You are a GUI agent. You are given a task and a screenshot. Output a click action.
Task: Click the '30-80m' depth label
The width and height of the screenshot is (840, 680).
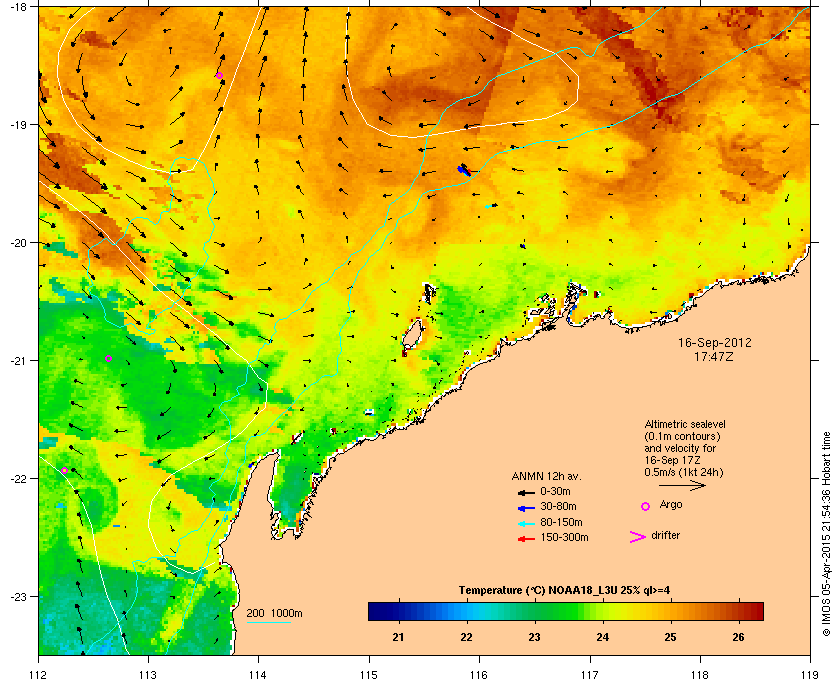pyautogui.click(x=558, y=506)
